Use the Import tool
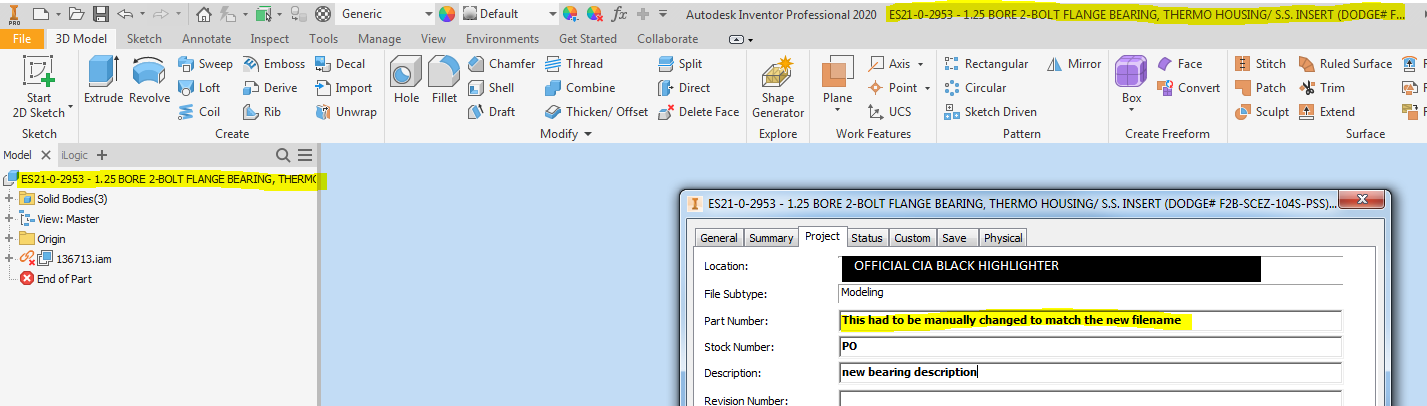Screen dimensions: 1427x406 pyautogui.click(x=343, y=87)
